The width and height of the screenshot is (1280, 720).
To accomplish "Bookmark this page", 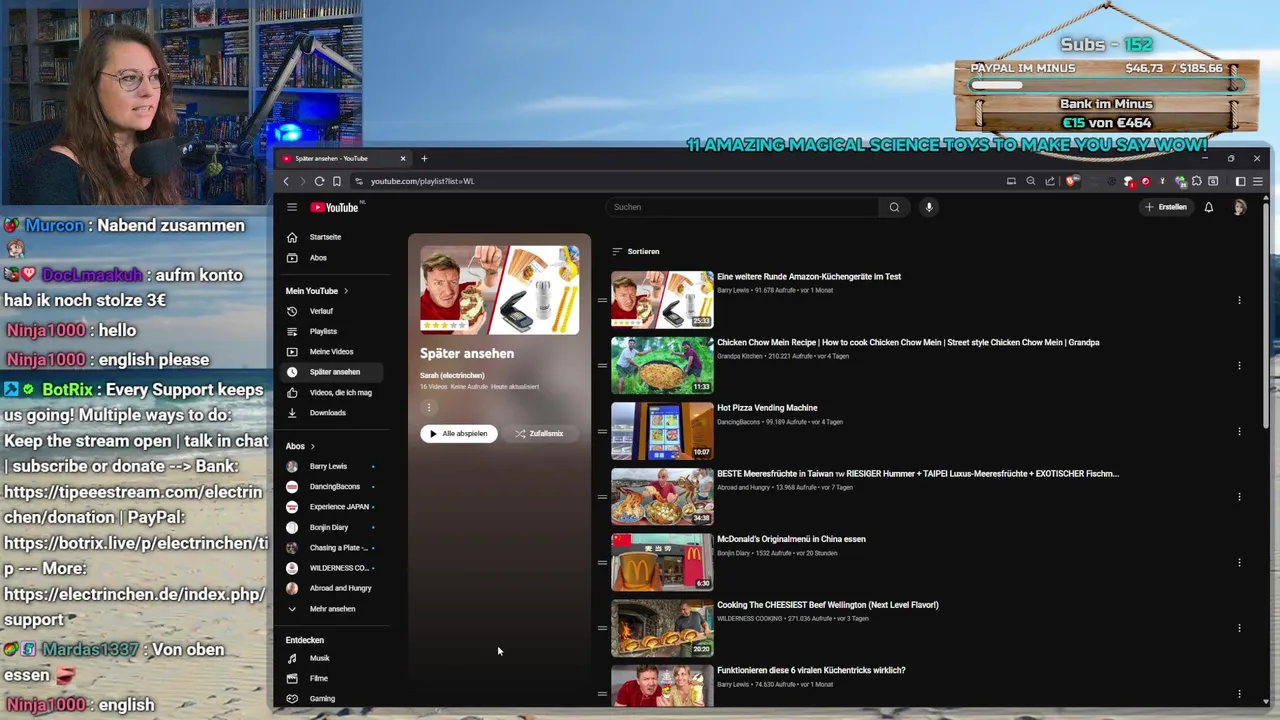I will pos(337,181).
